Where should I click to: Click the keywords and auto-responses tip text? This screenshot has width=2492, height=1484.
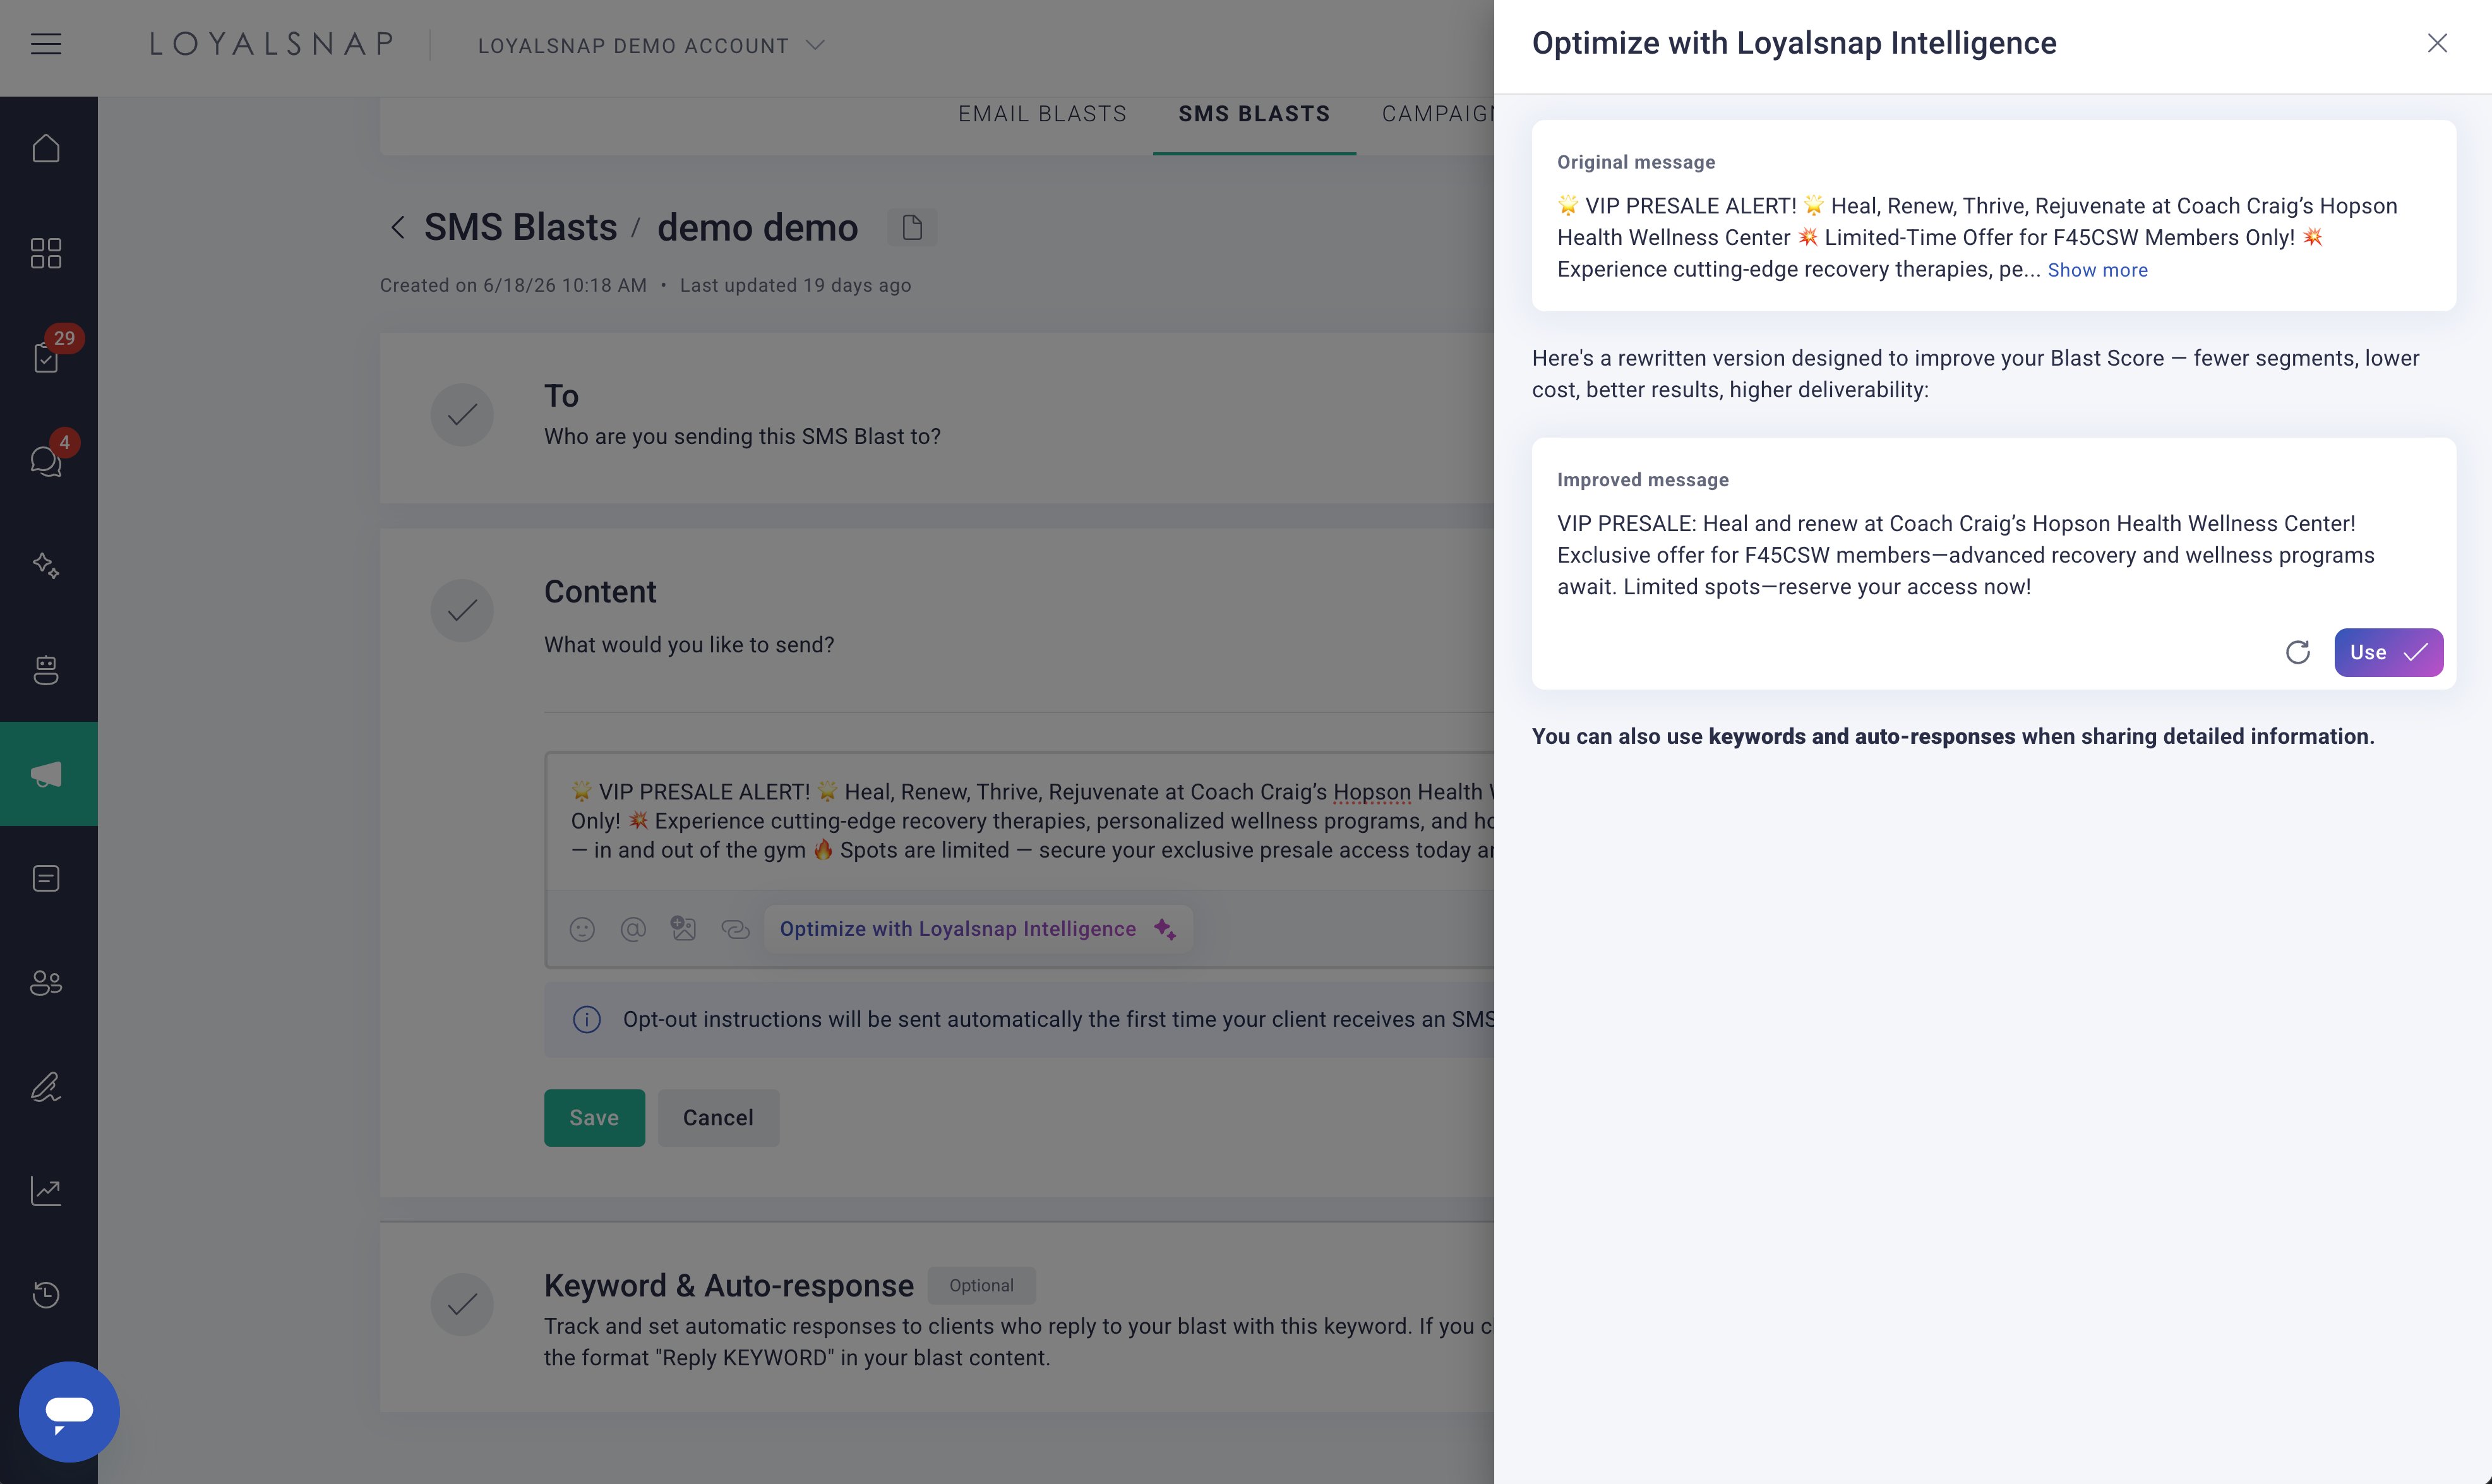coord(1952,736)
